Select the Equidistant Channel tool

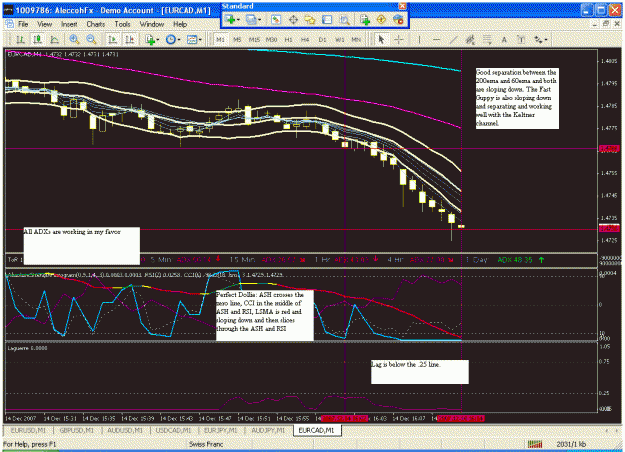point(470,39)
